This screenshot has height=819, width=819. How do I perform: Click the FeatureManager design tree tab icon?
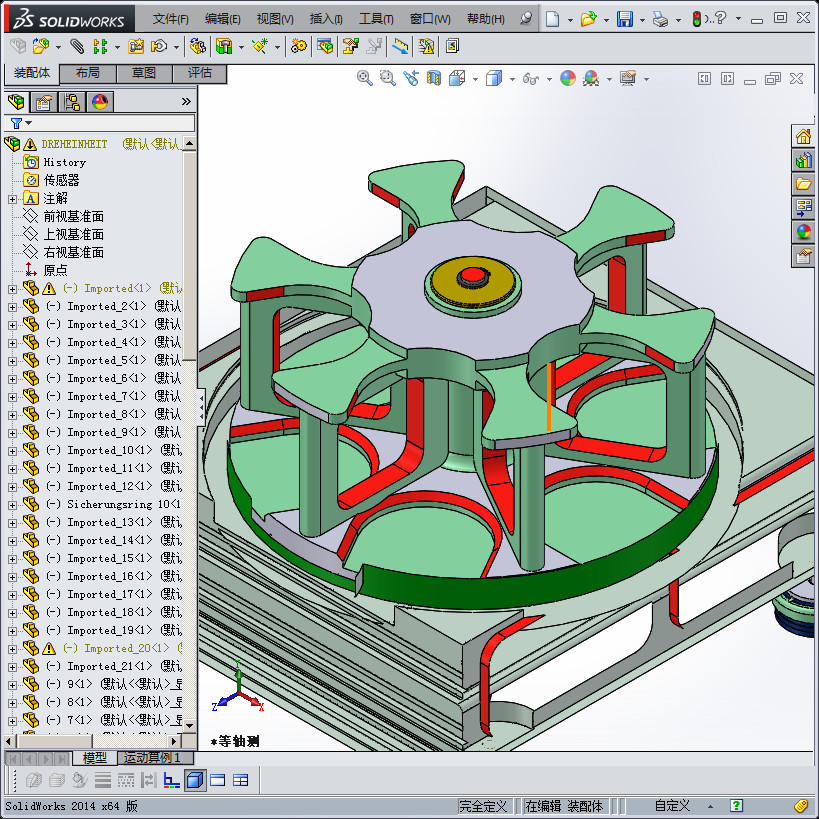click(19, 101)
